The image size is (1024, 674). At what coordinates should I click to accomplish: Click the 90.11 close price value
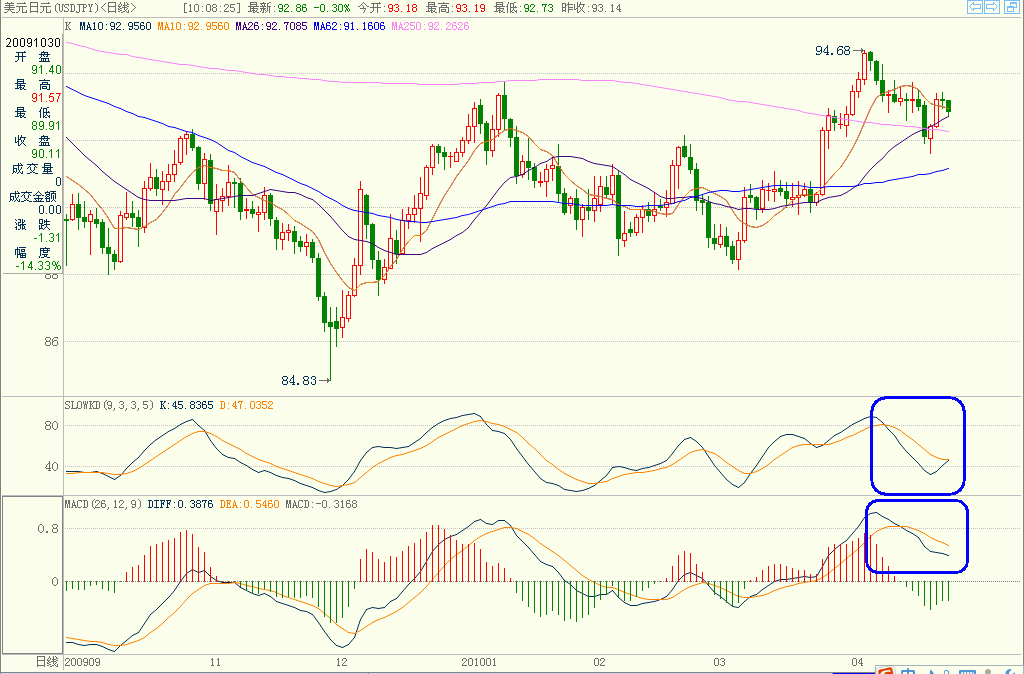pos(46,154)
